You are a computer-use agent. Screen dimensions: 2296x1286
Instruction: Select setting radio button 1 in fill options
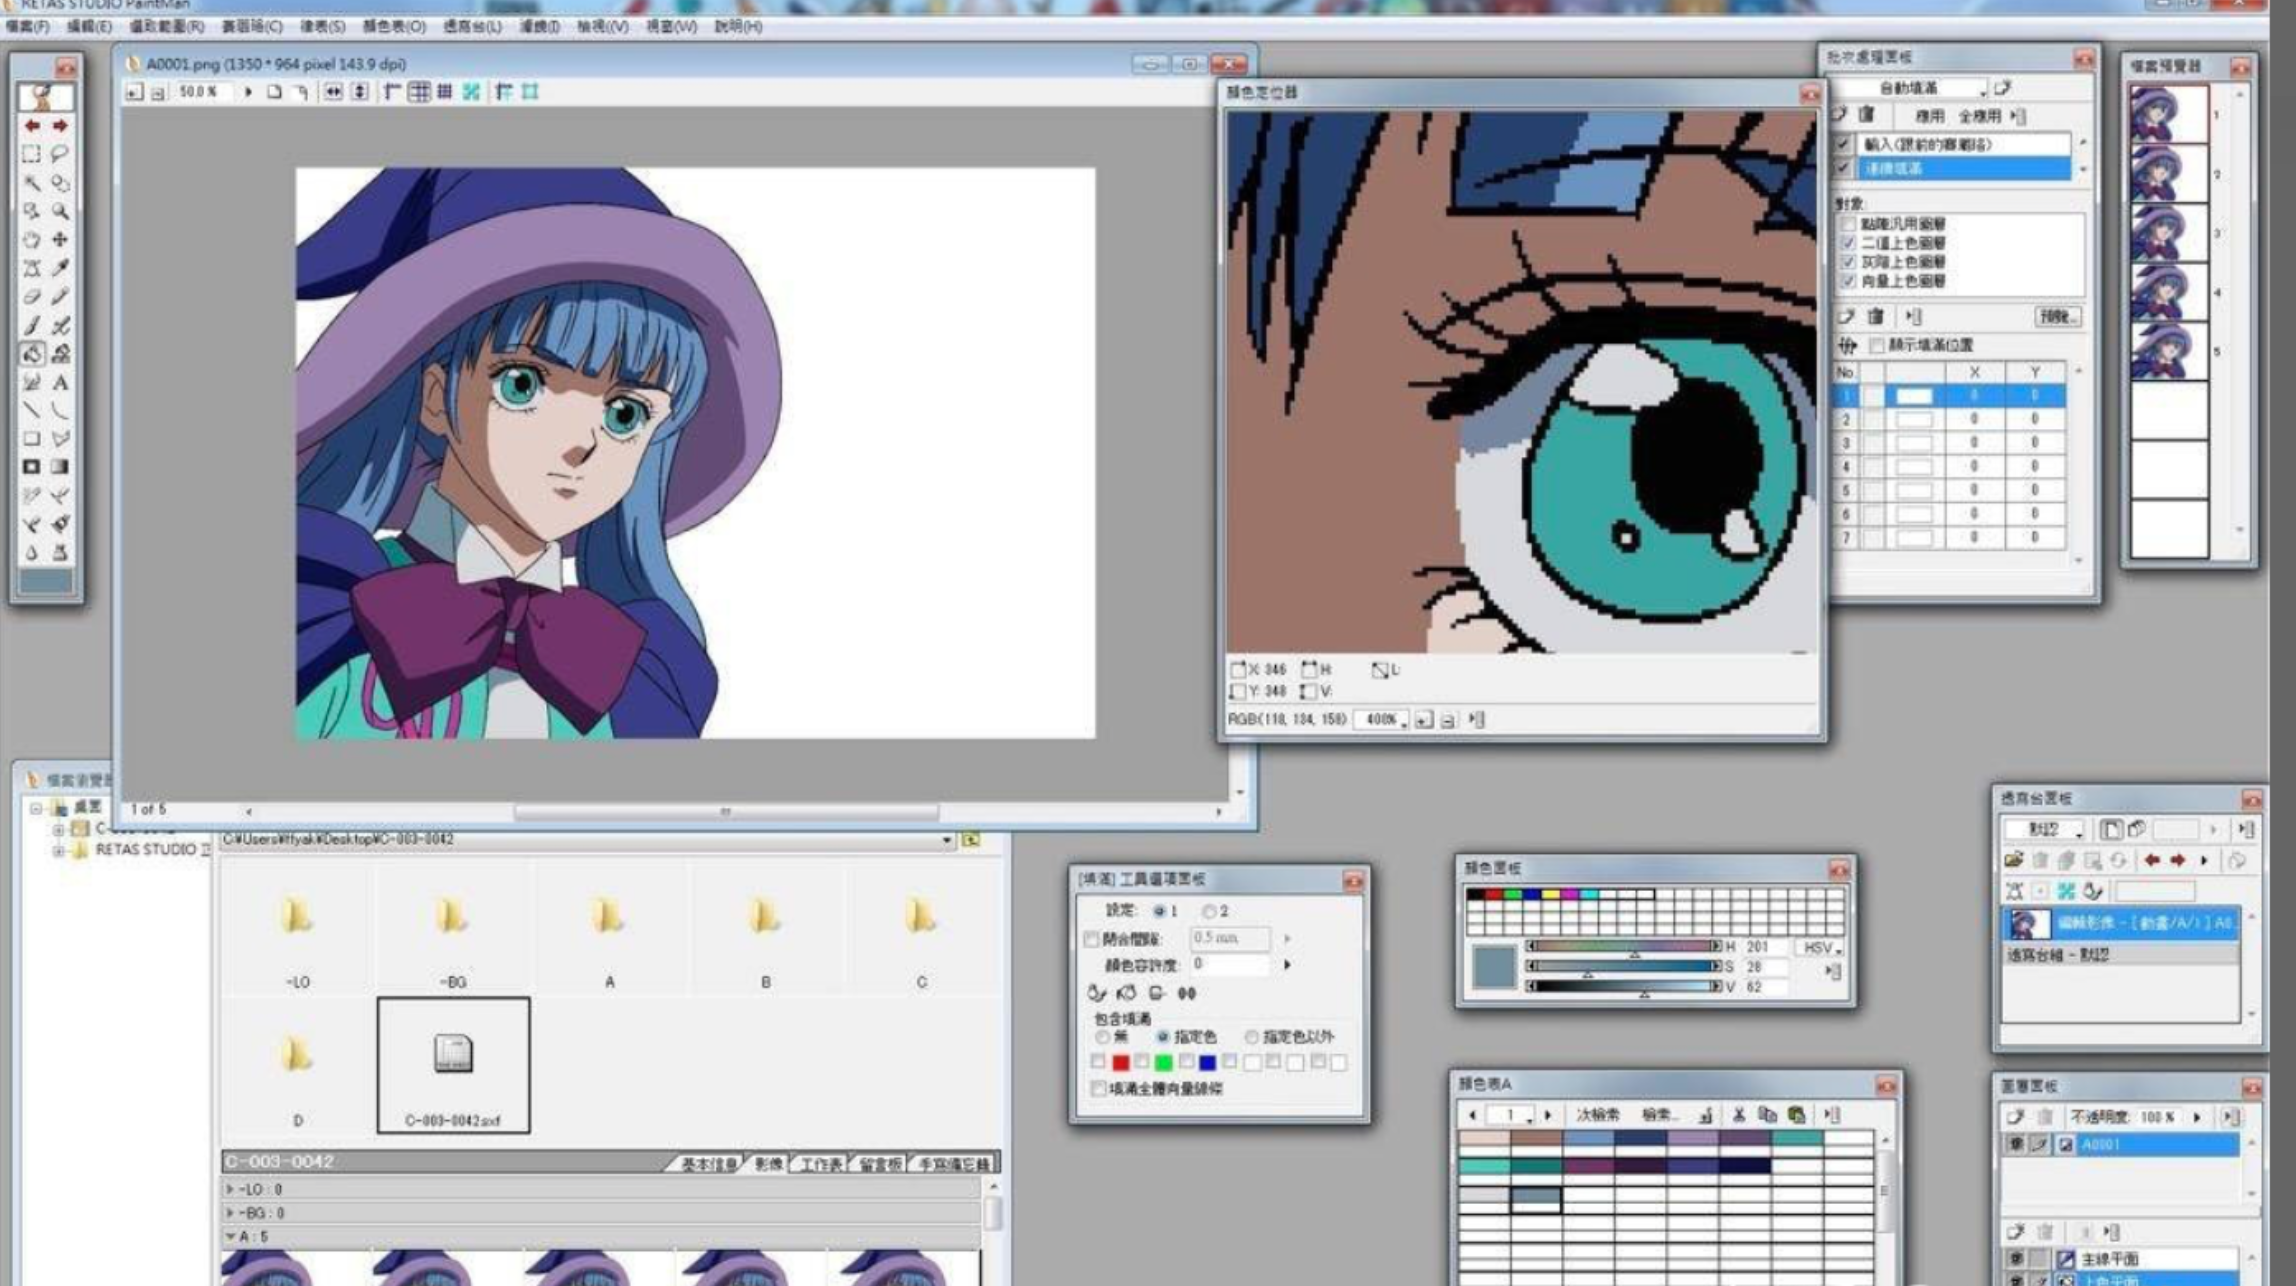point(1160,911)
